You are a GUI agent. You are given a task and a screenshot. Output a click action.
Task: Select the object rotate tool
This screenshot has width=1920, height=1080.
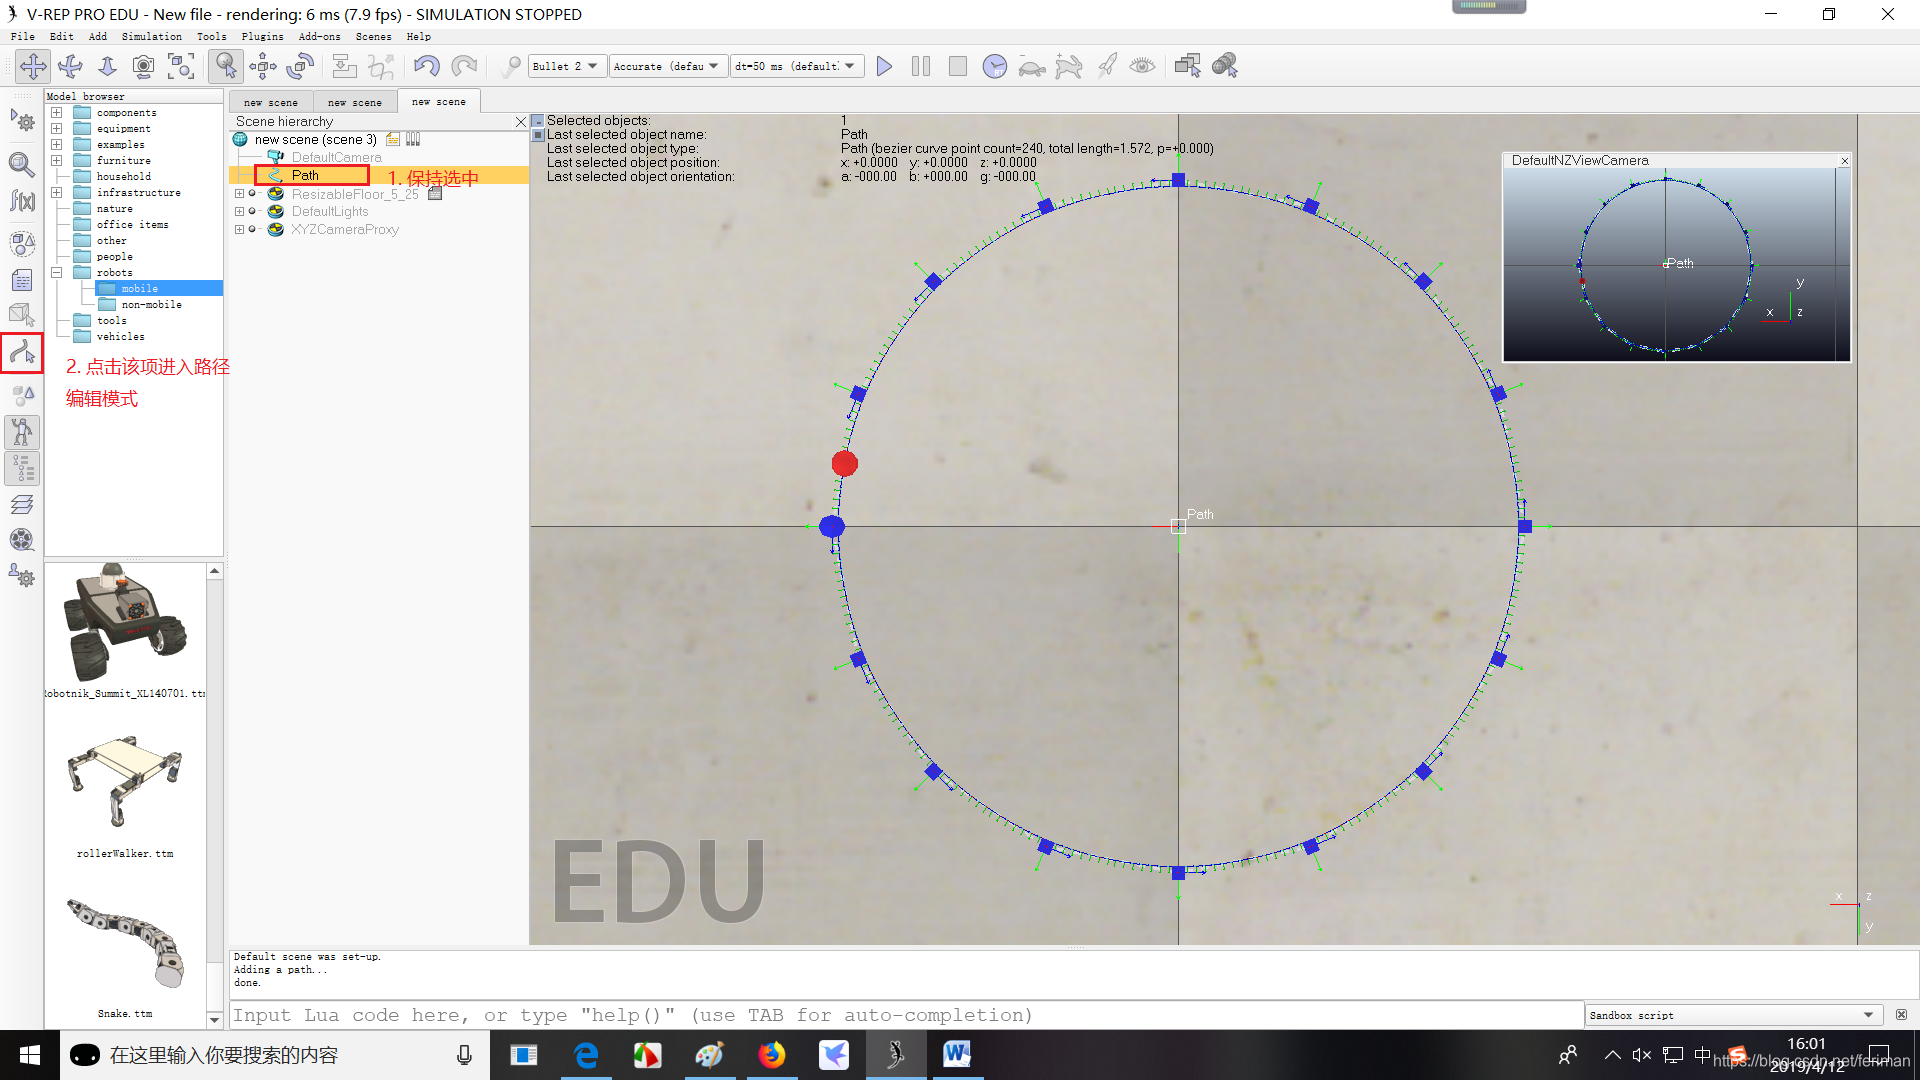click(300, 66)
